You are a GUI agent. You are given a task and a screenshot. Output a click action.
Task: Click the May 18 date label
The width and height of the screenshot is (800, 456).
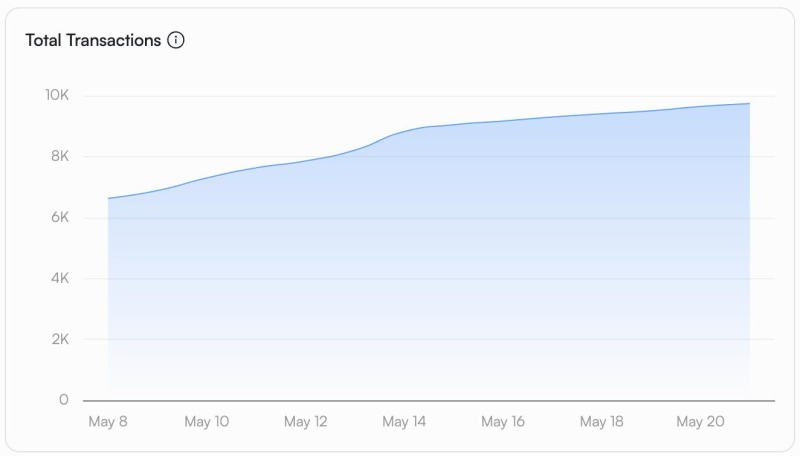click(x=602, y=422)
